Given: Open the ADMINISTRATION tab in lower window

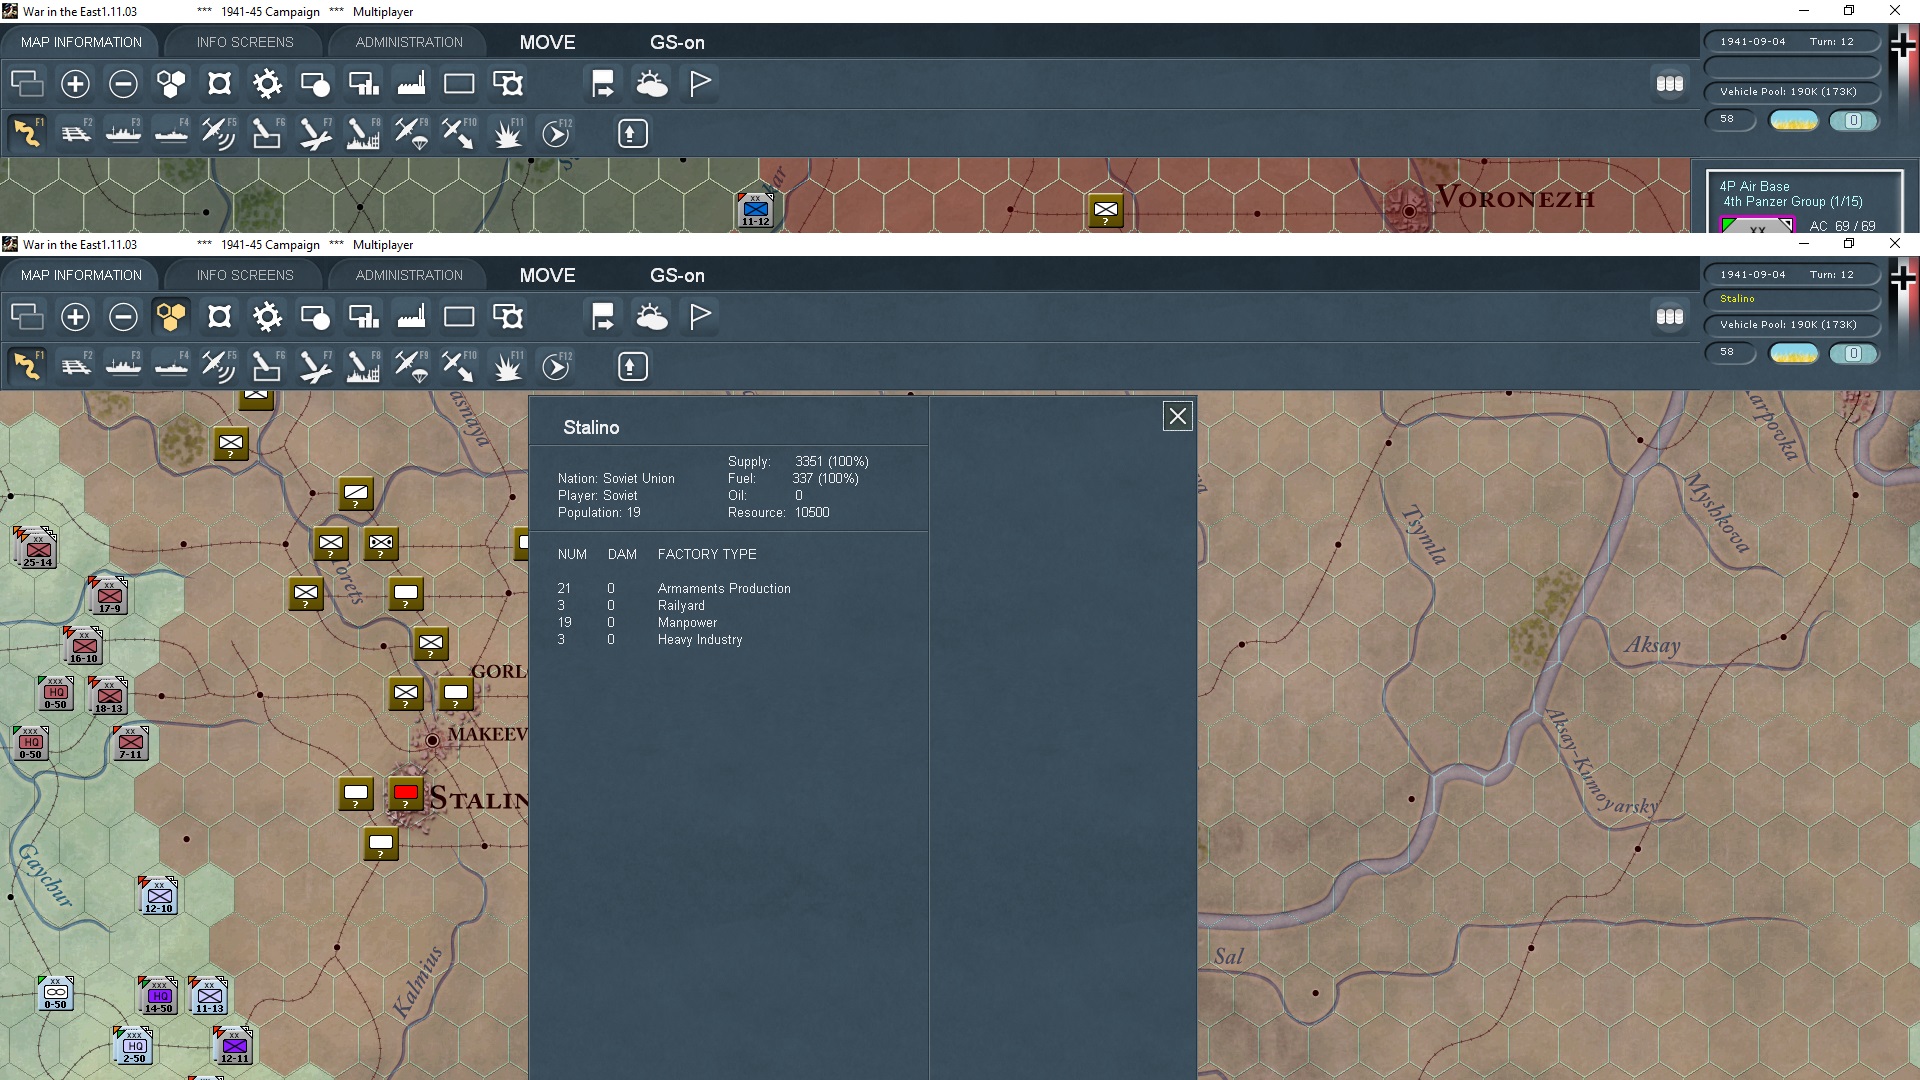Looking at the screenshot, I should click(x=409, y=275).
